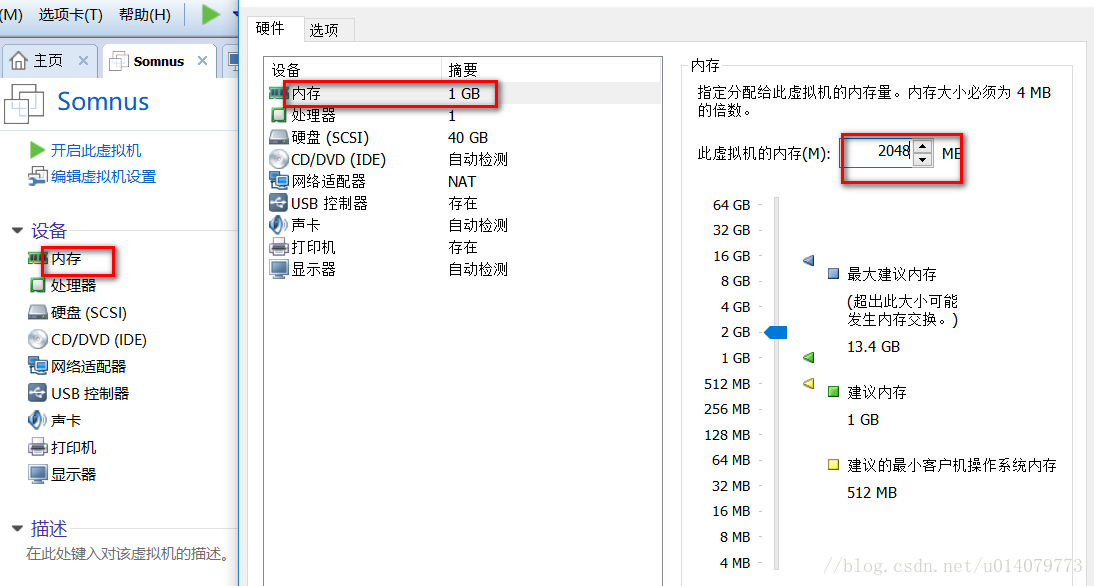
Task: Click the green recommended memory marker at 1 GB
Action: click(809, 357)
